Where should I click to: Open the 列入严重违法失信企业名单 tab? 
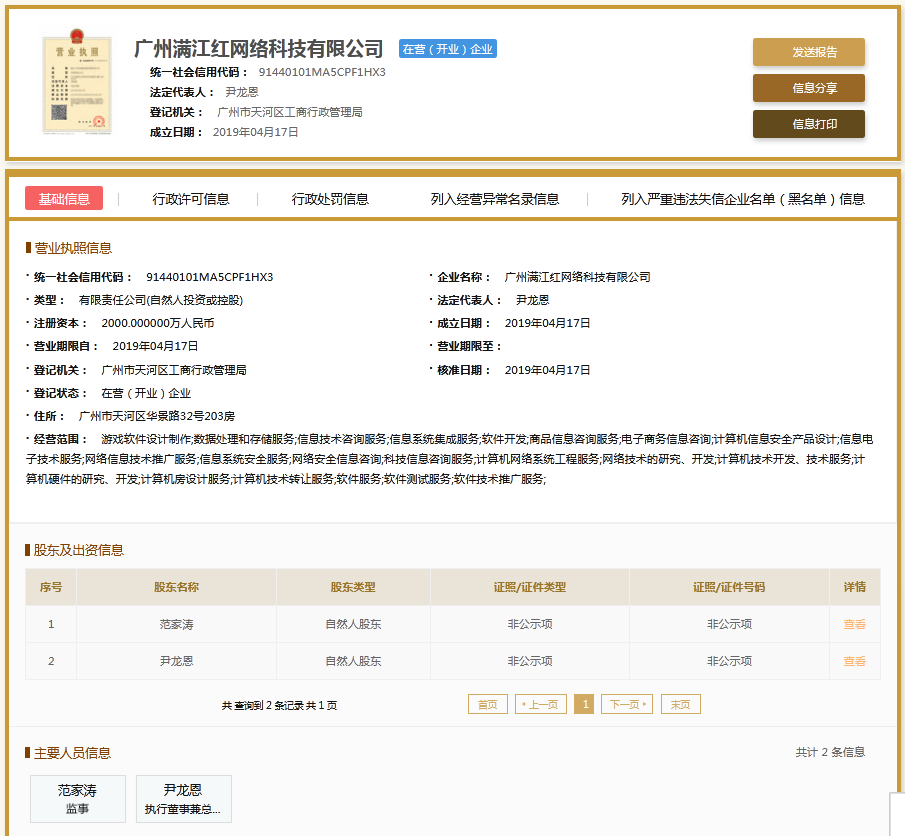[x=742, y=199]
